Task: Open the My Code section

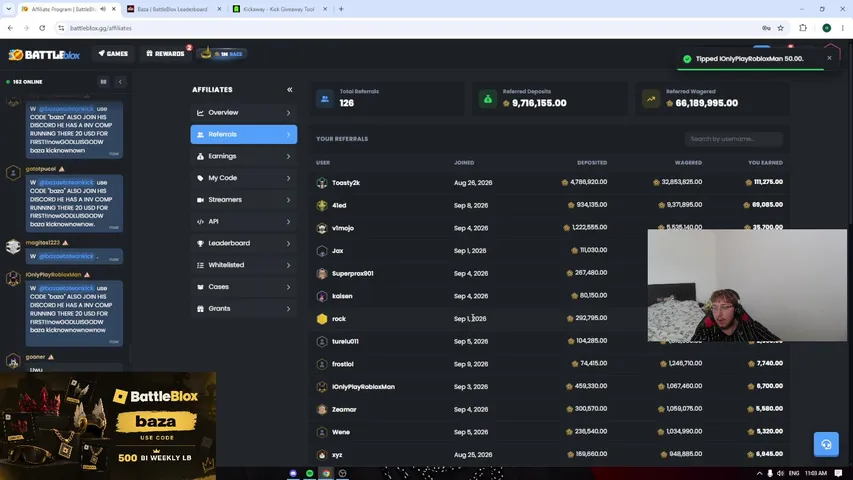Action: 244,178
